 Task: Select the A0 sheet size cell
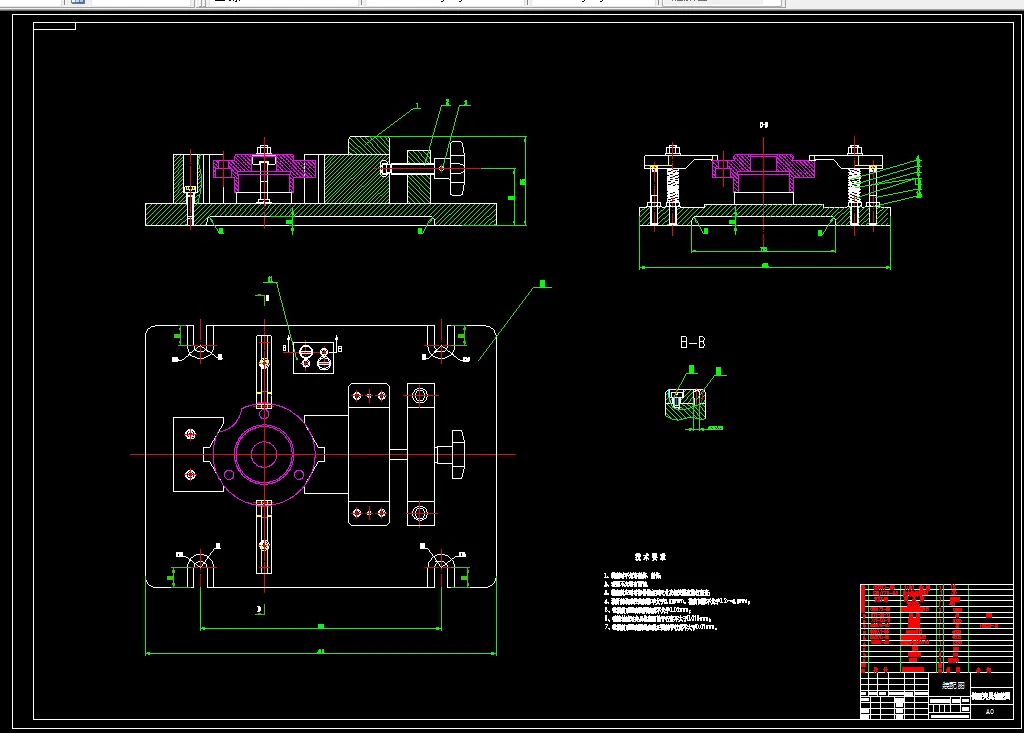(990, 711)
